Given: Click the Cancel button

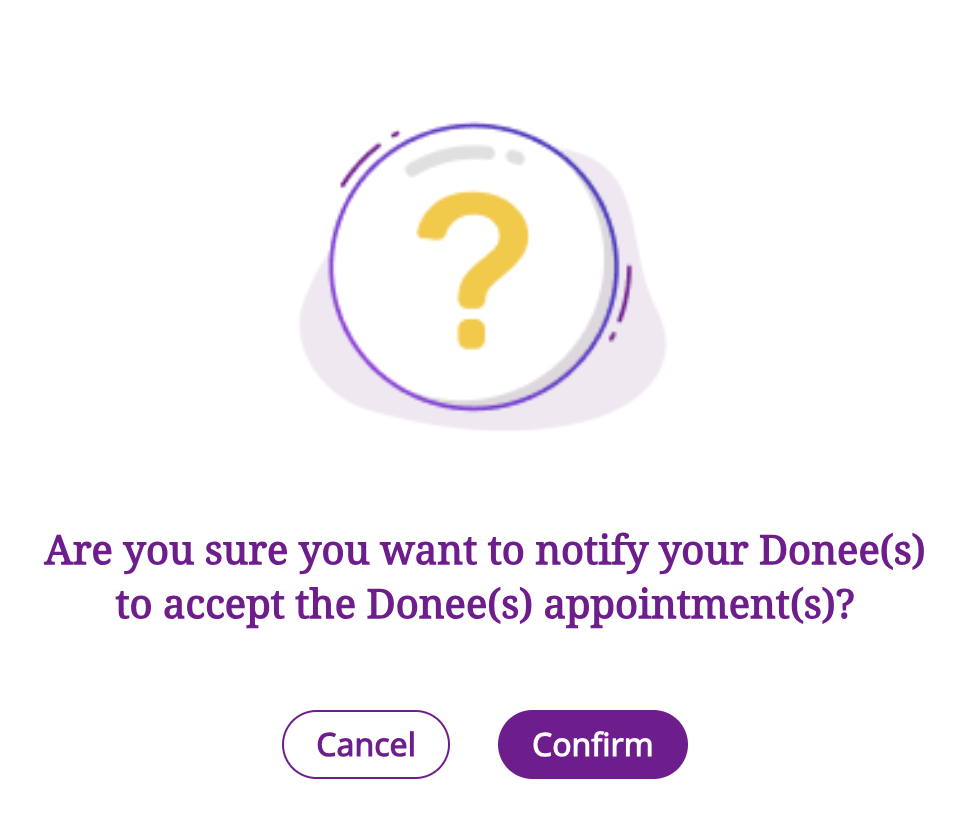Looking at the screenshot, I should (366, 744).
